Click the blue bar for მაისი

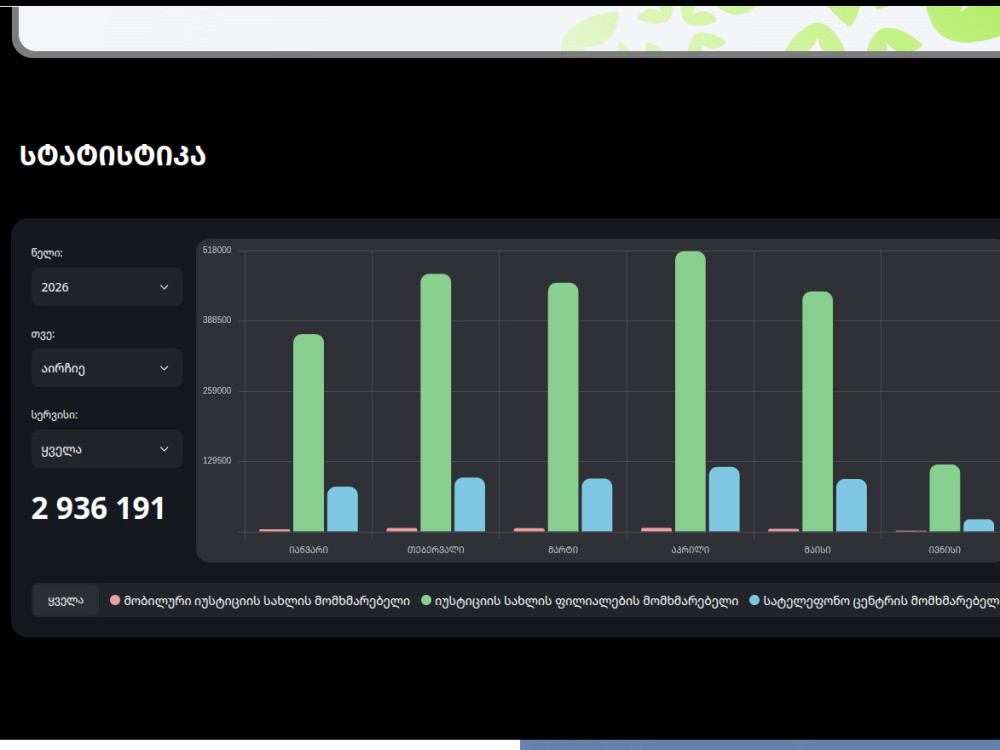click(x=851, y=505)
